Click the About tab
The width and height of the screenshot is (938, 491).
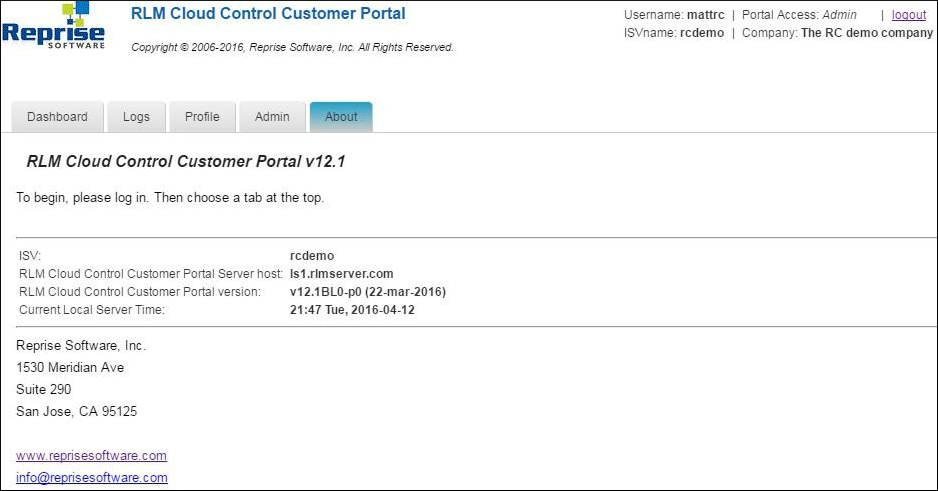[341, 117]
